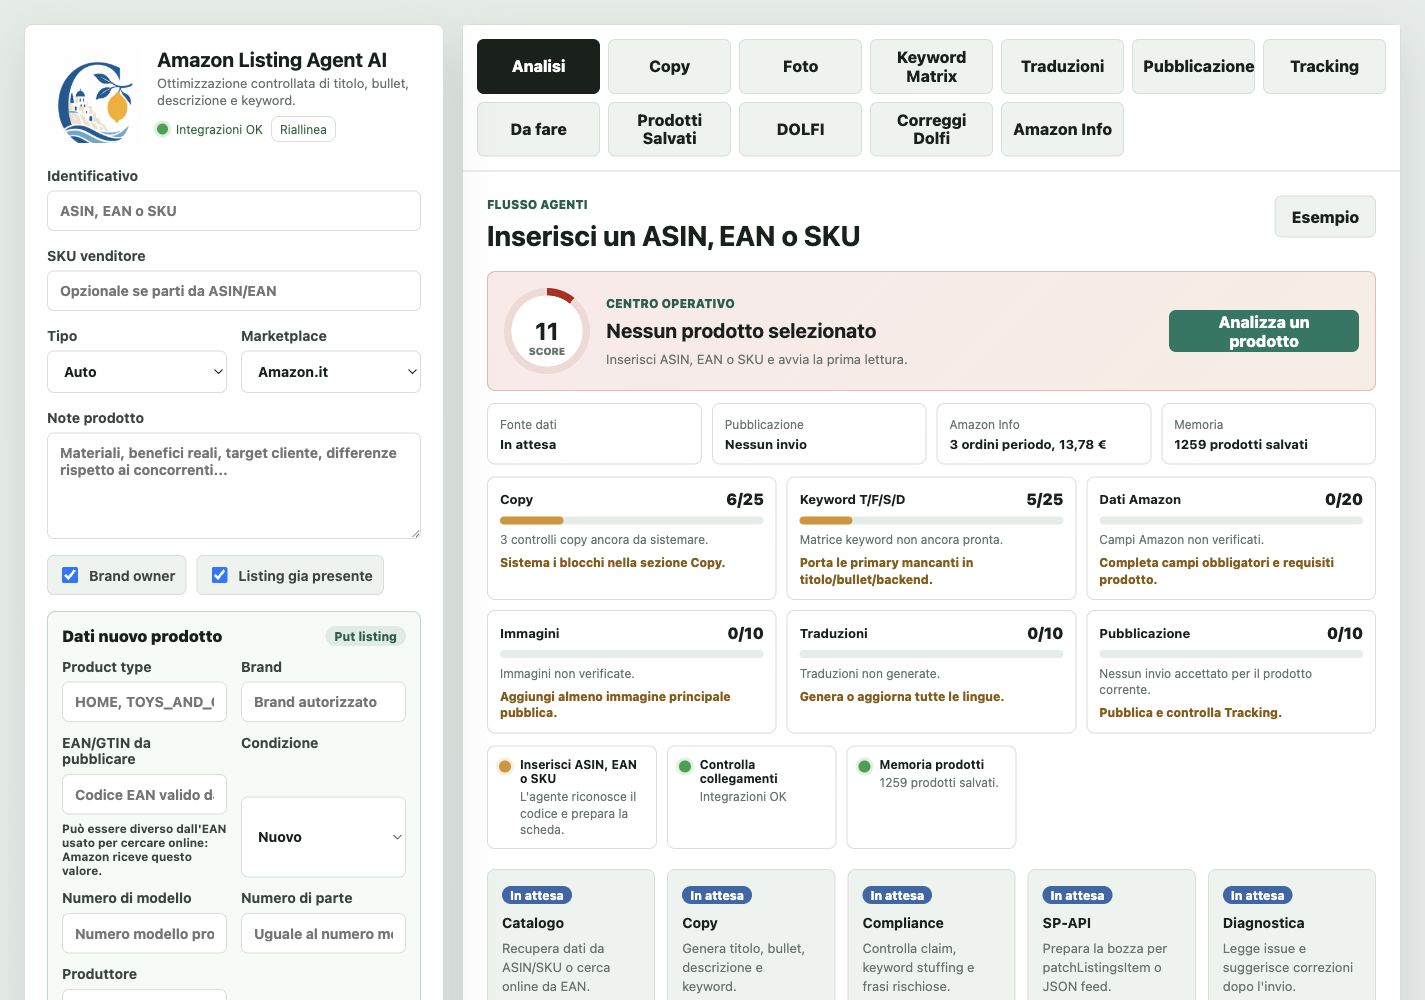Focus the Product type input field
This screenshot has height=1000, width=1425.
click(144, 702)
